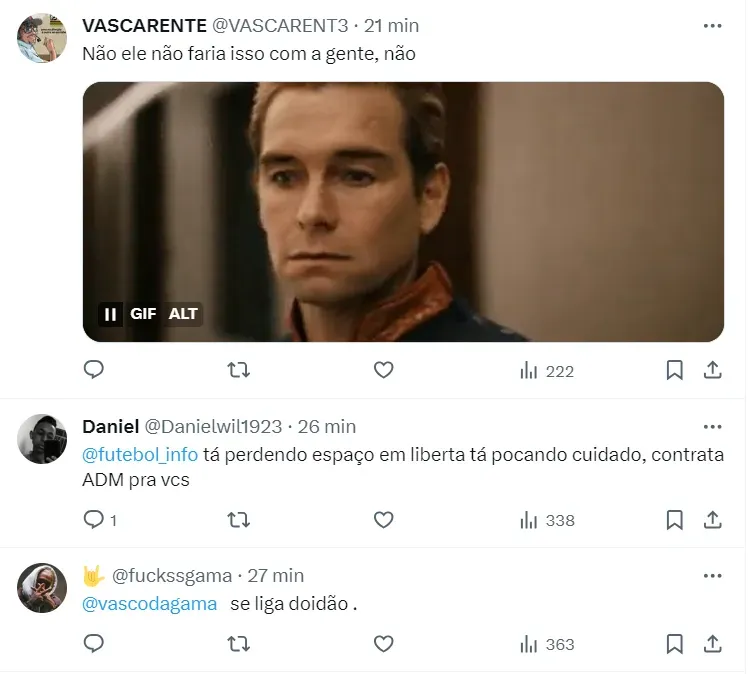Open more options on VASCARENTE's tweet
This screenshot has width=751, height=674.
(x=712, y=26)
